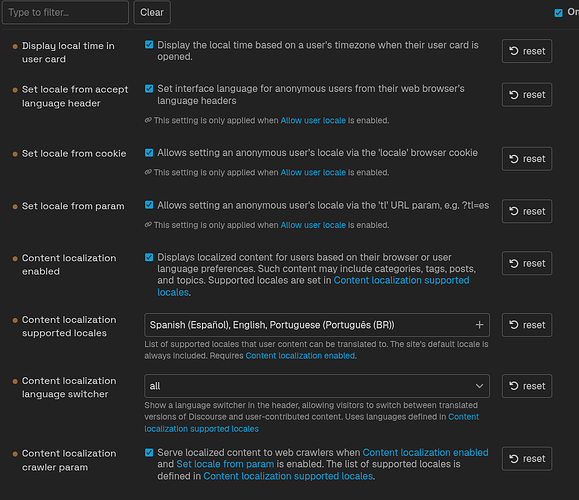Reset Display local time in user card
This screenshot has width=579, height=500.
click(x=527, y=51)
